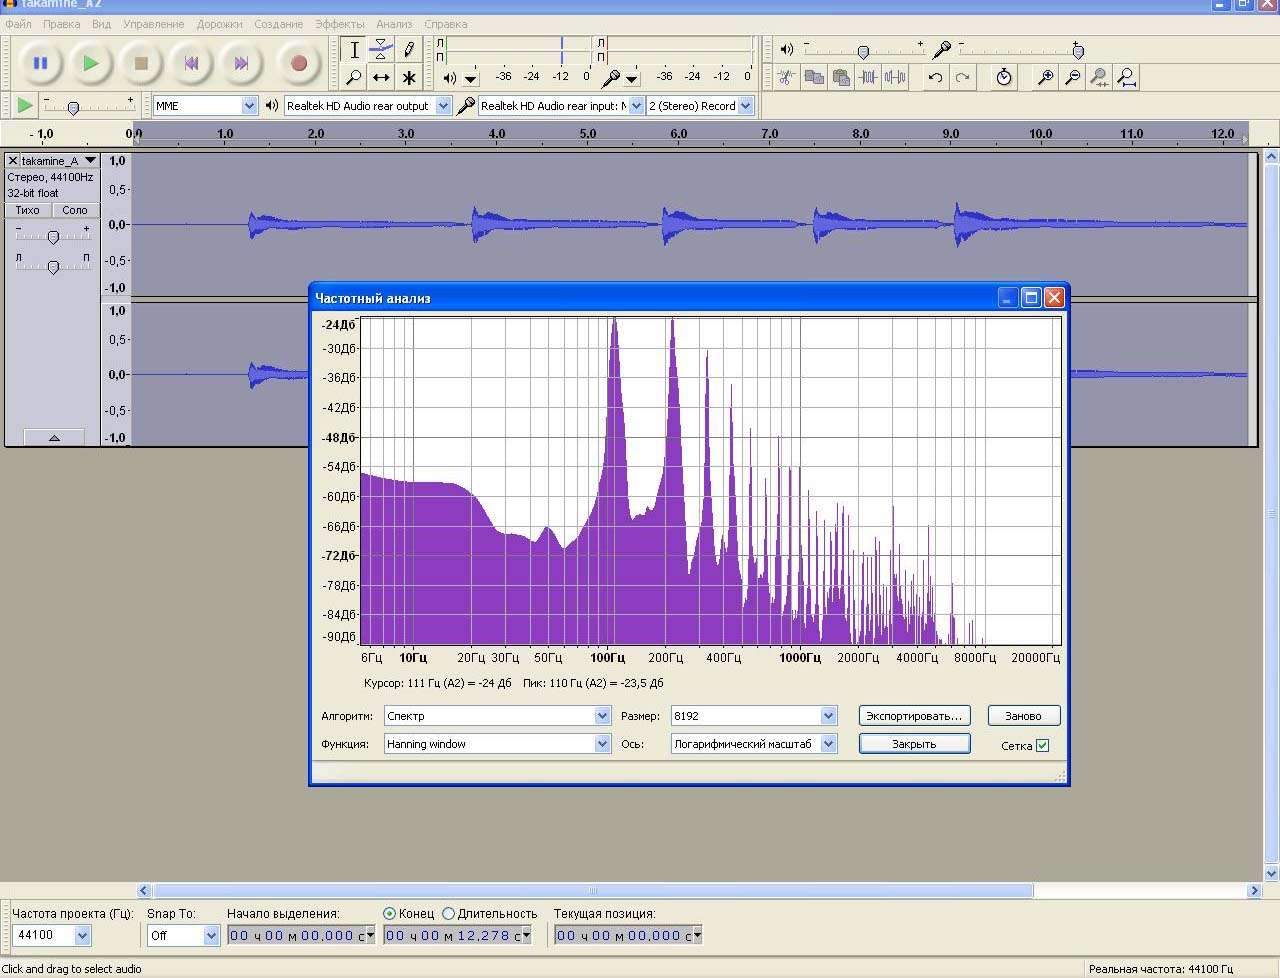Toggle the Сетка grid checkbox
1280x978 pixels.
pos(1042,745)
